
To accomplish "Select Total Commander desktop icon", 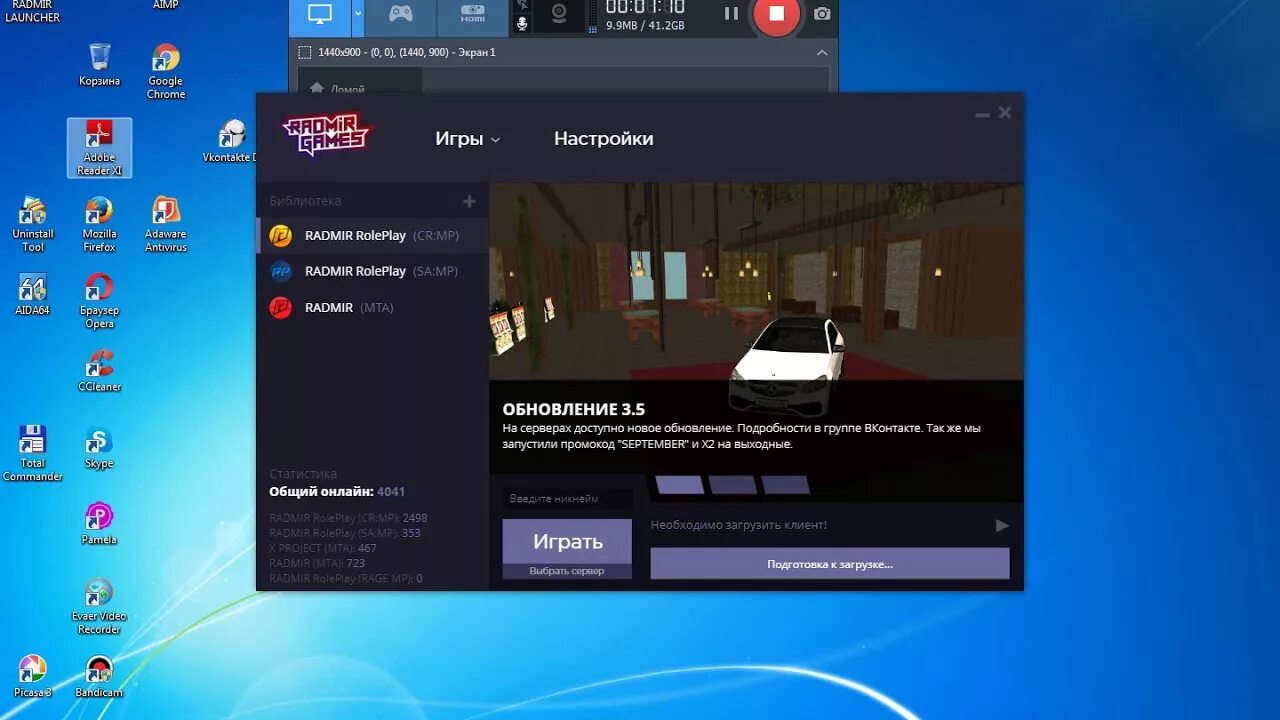I will [x=33, y=454].
